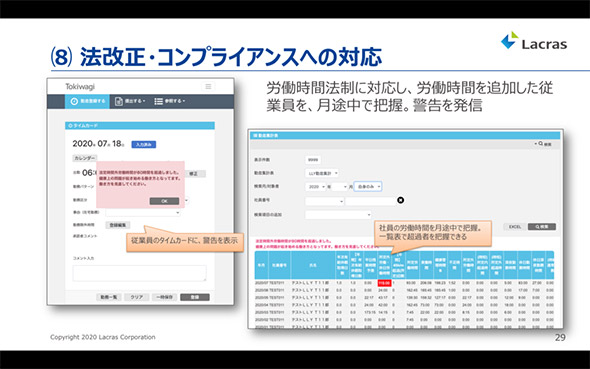The width and height of the screenshot is (590, 369).
Task: Open the year dropdown showing 2020
Action: (315, 187)
